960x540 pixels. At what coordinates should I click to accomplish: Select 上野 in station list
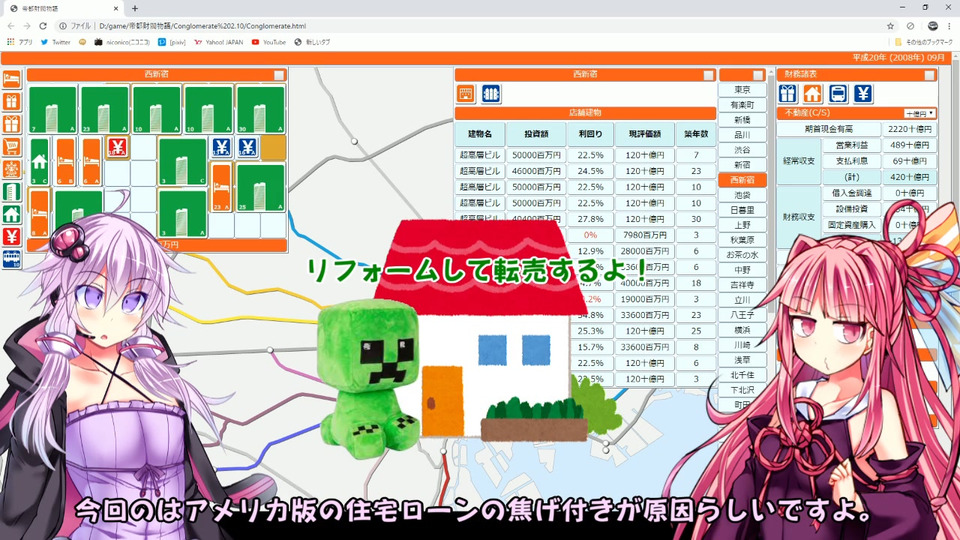click(742, 225)
